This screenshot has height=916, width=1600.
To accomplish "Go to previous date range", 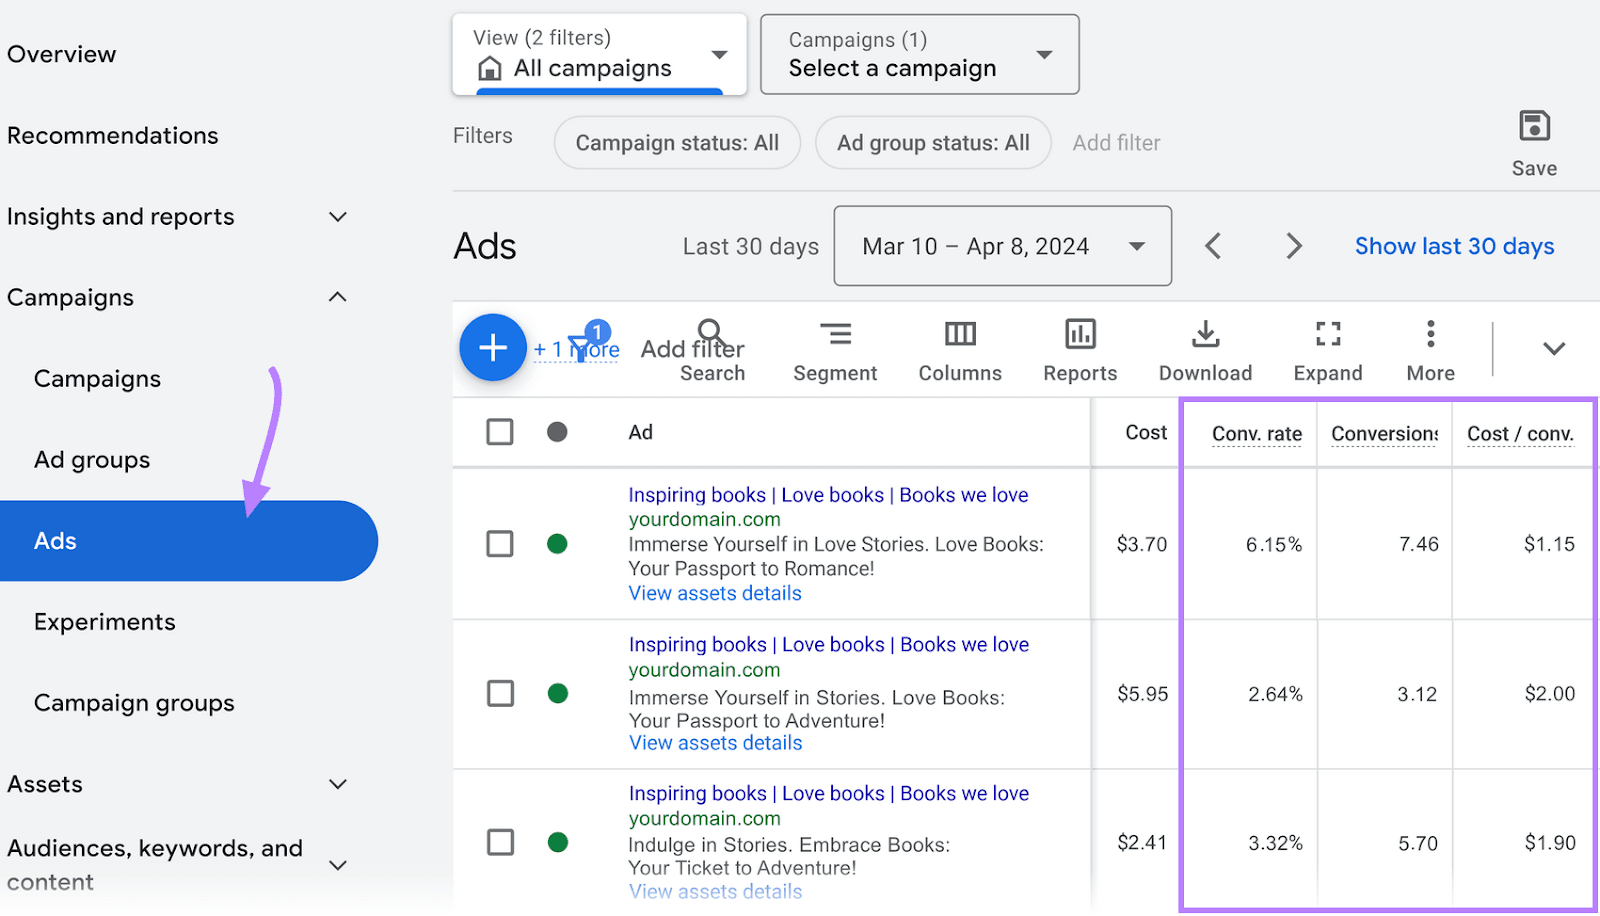I will click(1213, 246).
